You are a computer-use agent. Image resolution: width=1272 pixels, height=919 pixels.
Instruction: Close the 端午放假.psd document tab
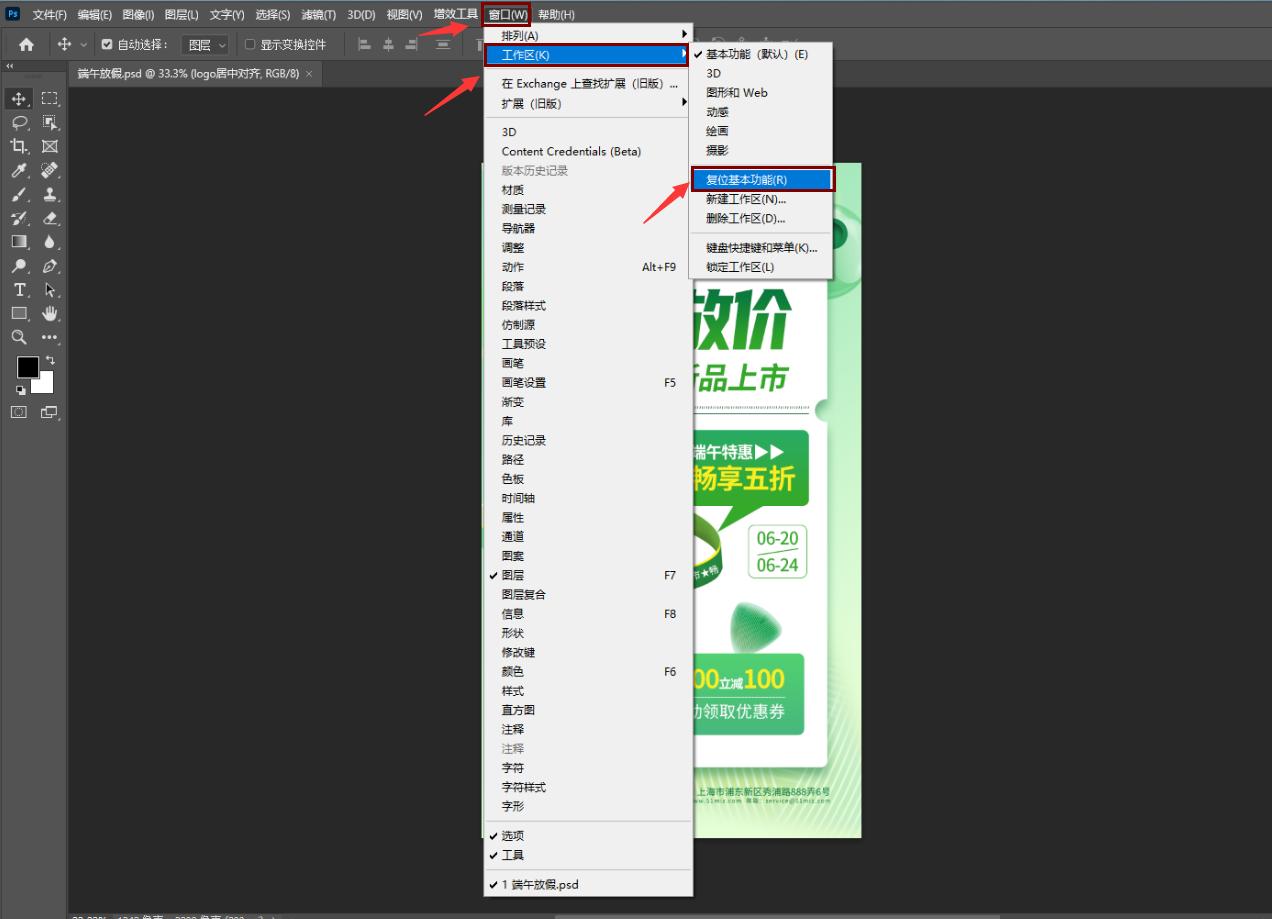click(x=309, y=74)
